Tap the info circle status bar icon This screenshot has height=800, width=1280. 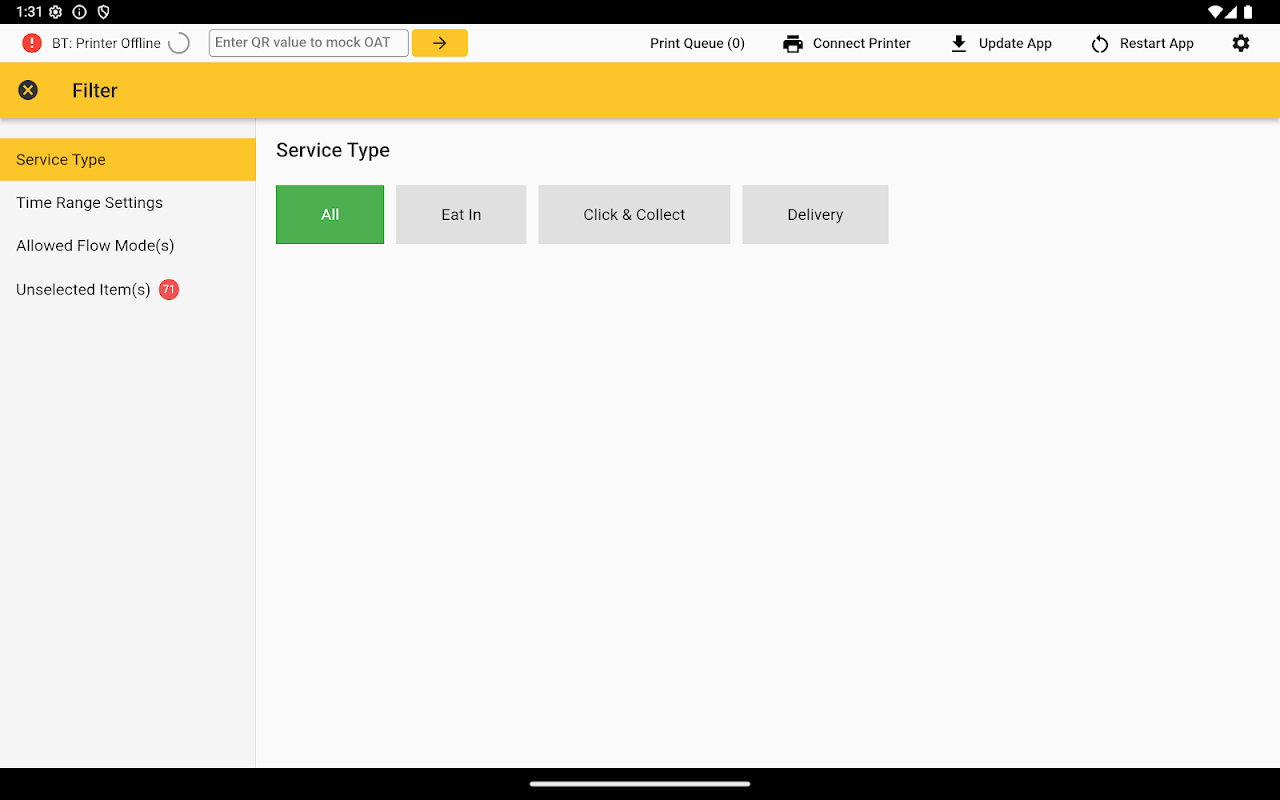point(80,12)
